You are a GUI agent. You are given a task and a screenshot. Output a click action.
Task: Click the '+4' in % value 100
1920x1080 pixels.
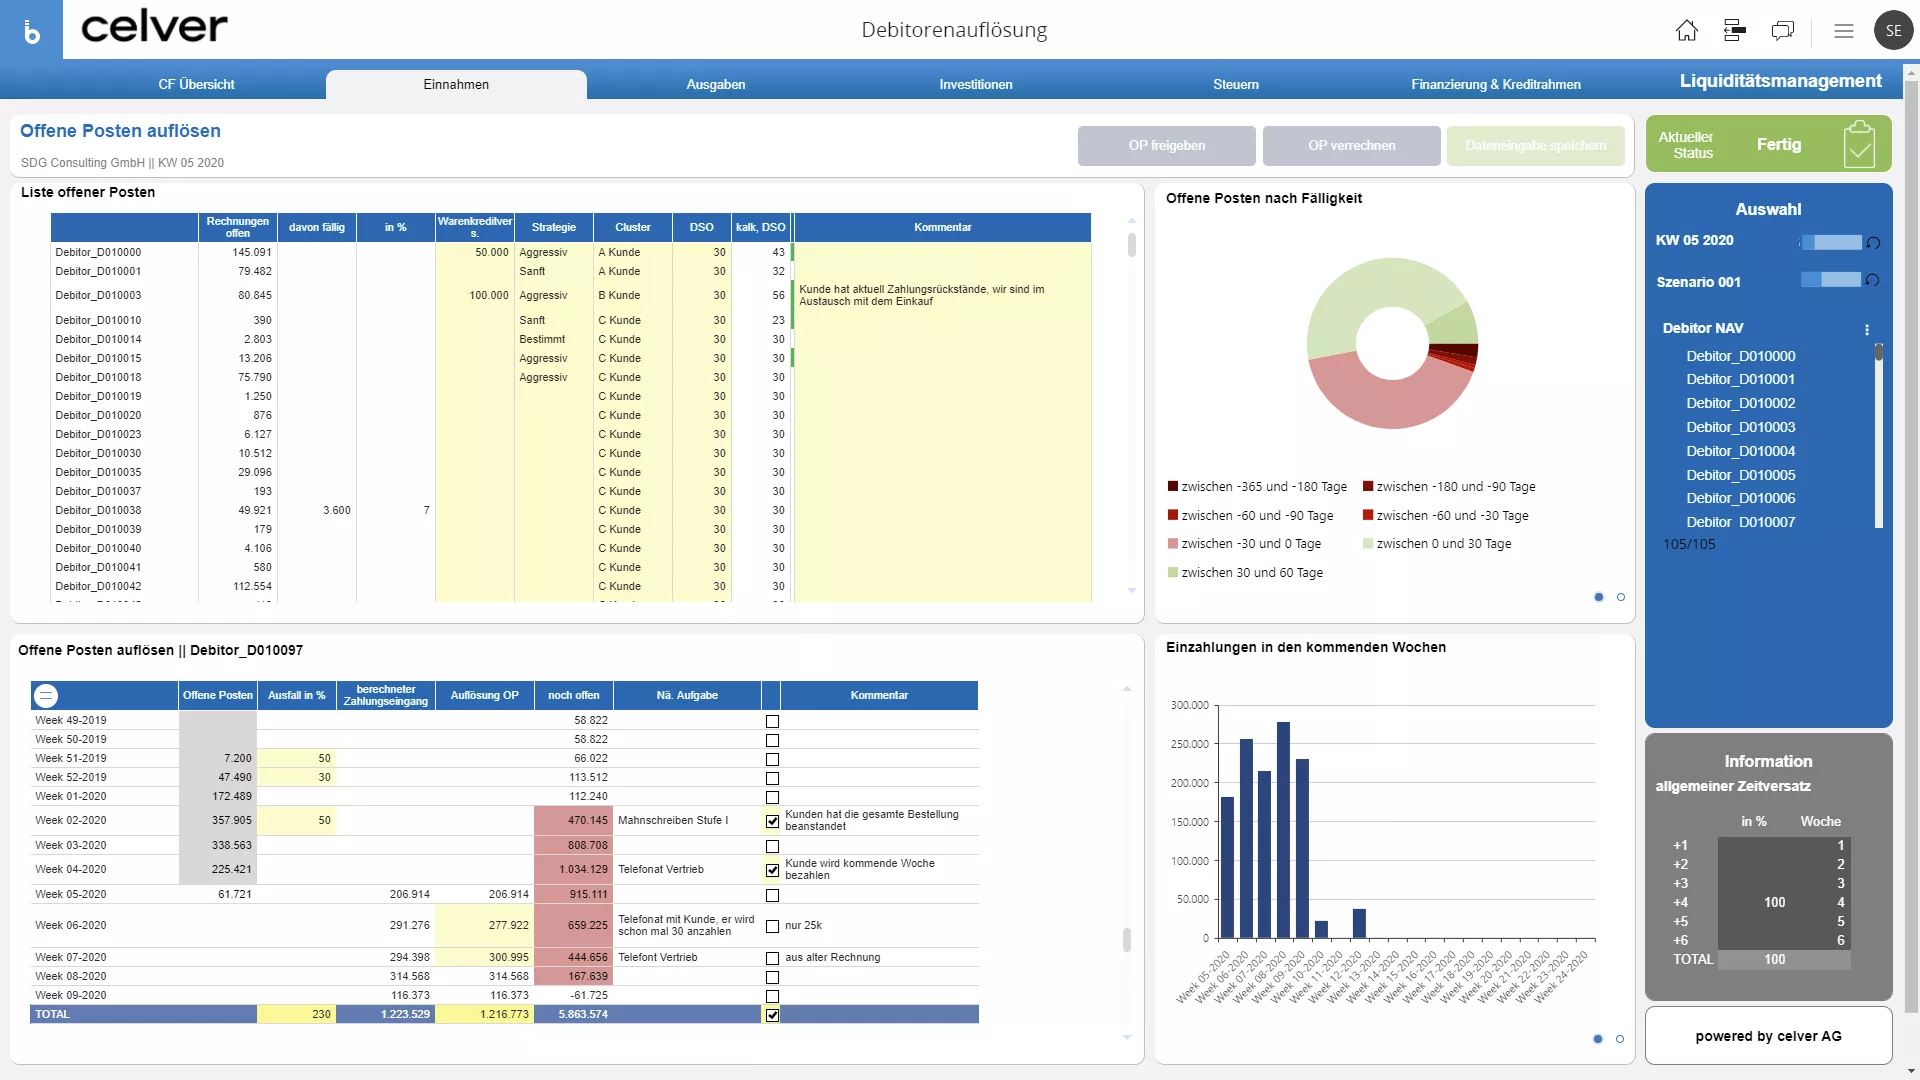(x=1774, y=902)
